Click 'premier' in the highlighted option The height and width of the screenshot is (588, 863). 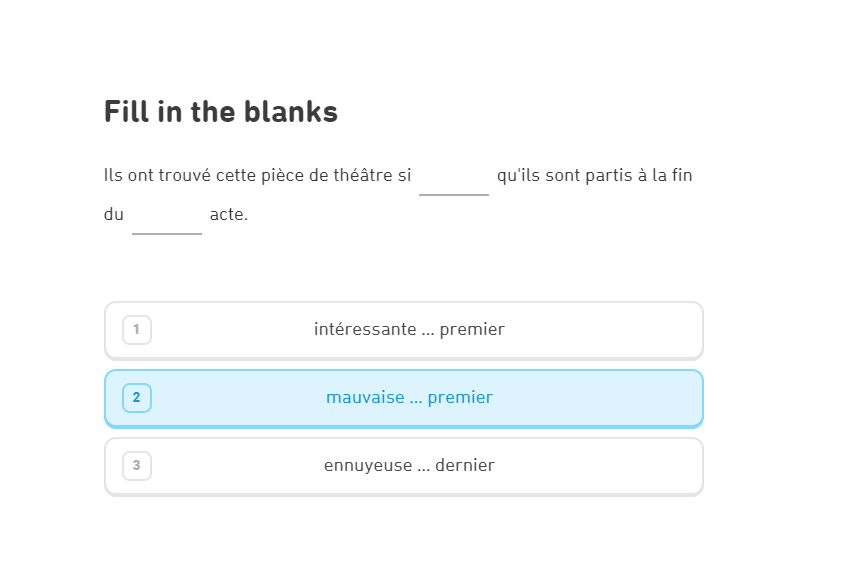[460, 397]
